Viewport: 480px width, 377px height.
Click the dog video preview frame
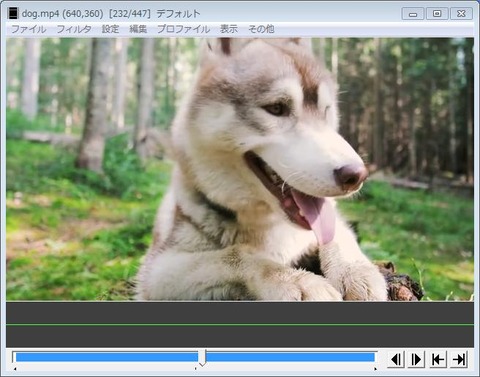click(240, 169)
